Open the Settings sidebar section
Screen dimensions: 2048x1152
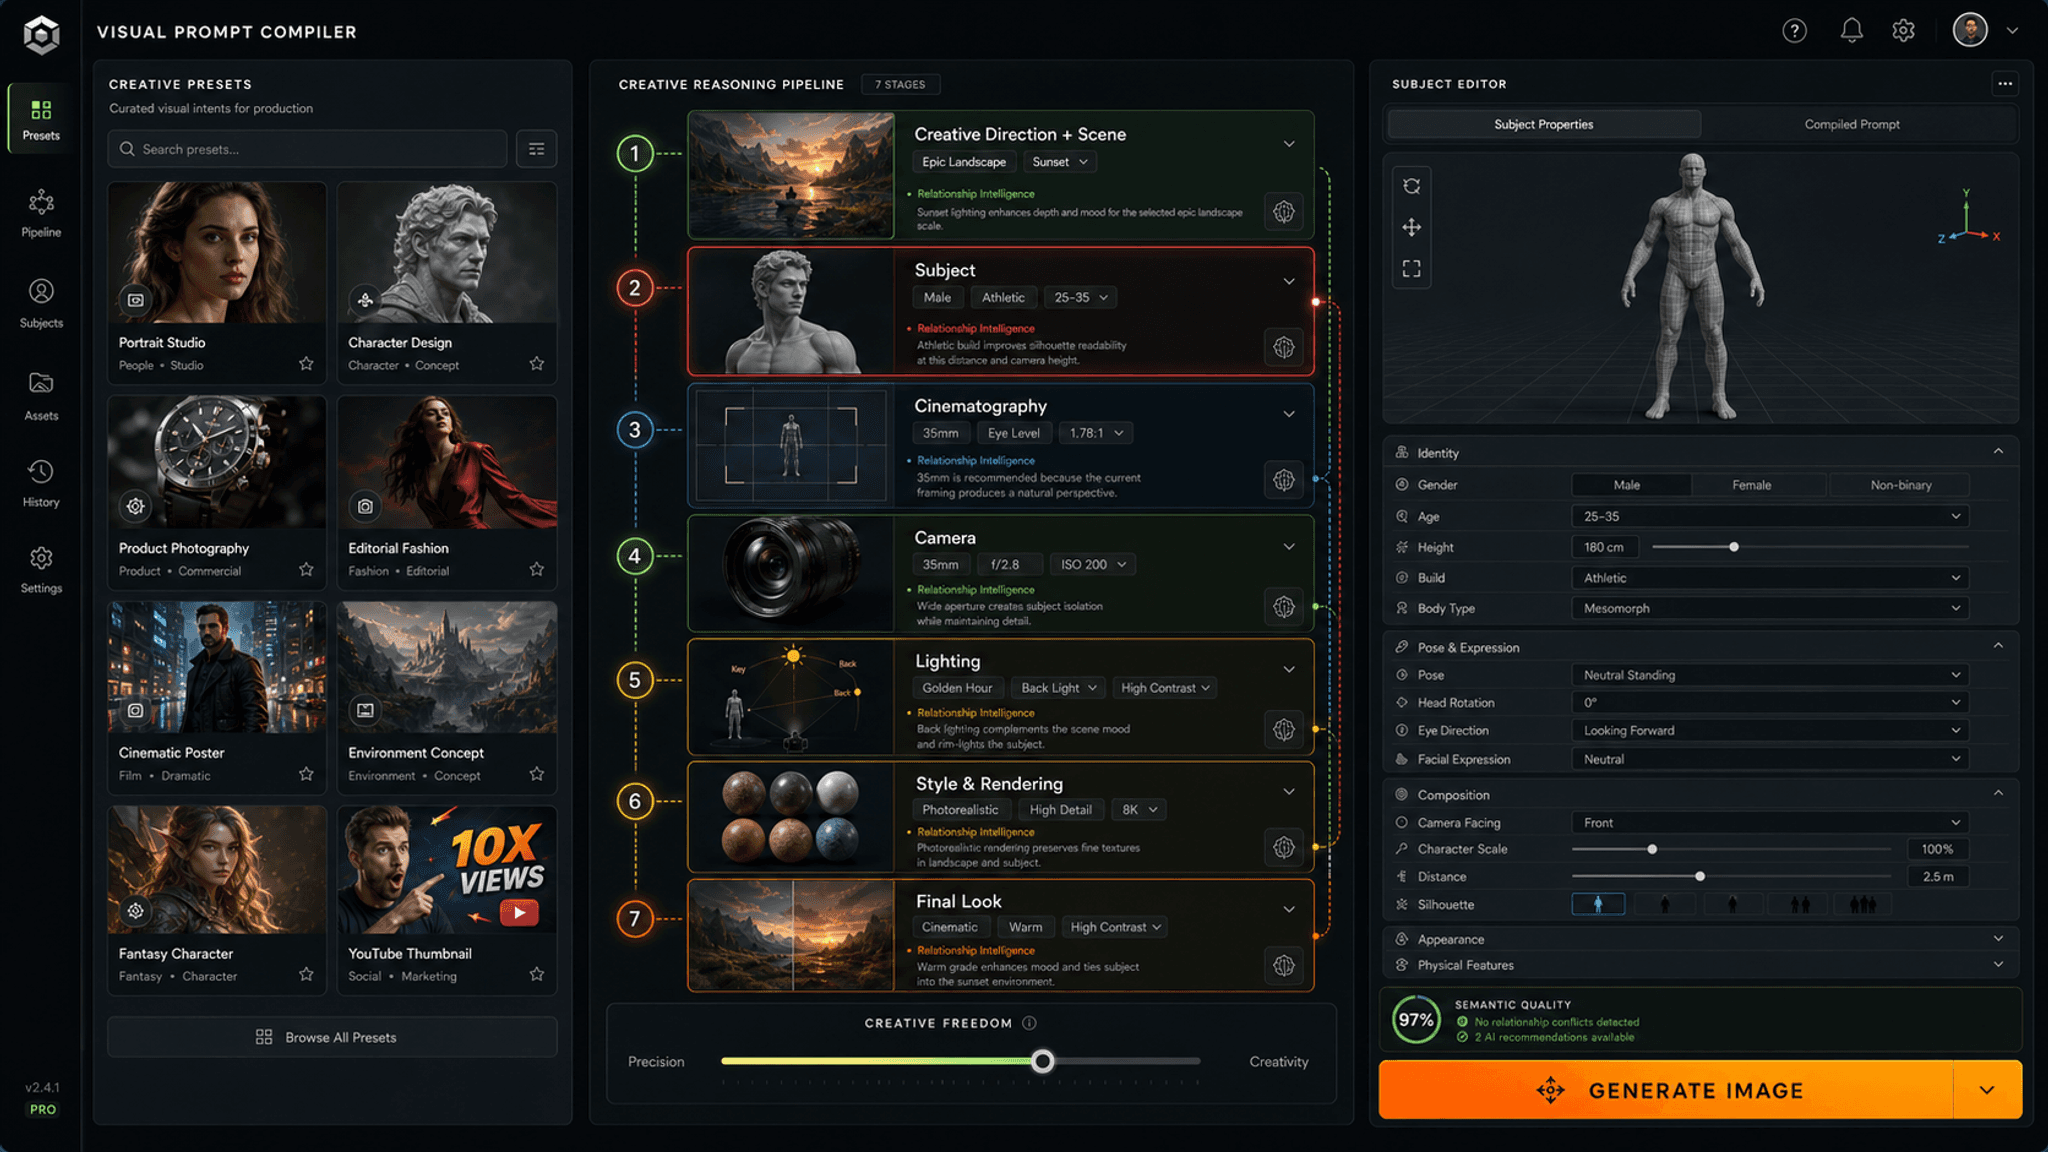click(x=41, y=570)
